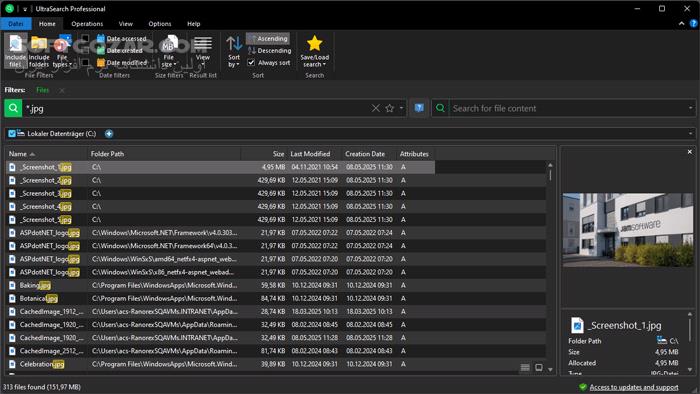Click the Files filter tag
Screen dimensions: 700x394
pyautogui.click(x=42, y=90)
